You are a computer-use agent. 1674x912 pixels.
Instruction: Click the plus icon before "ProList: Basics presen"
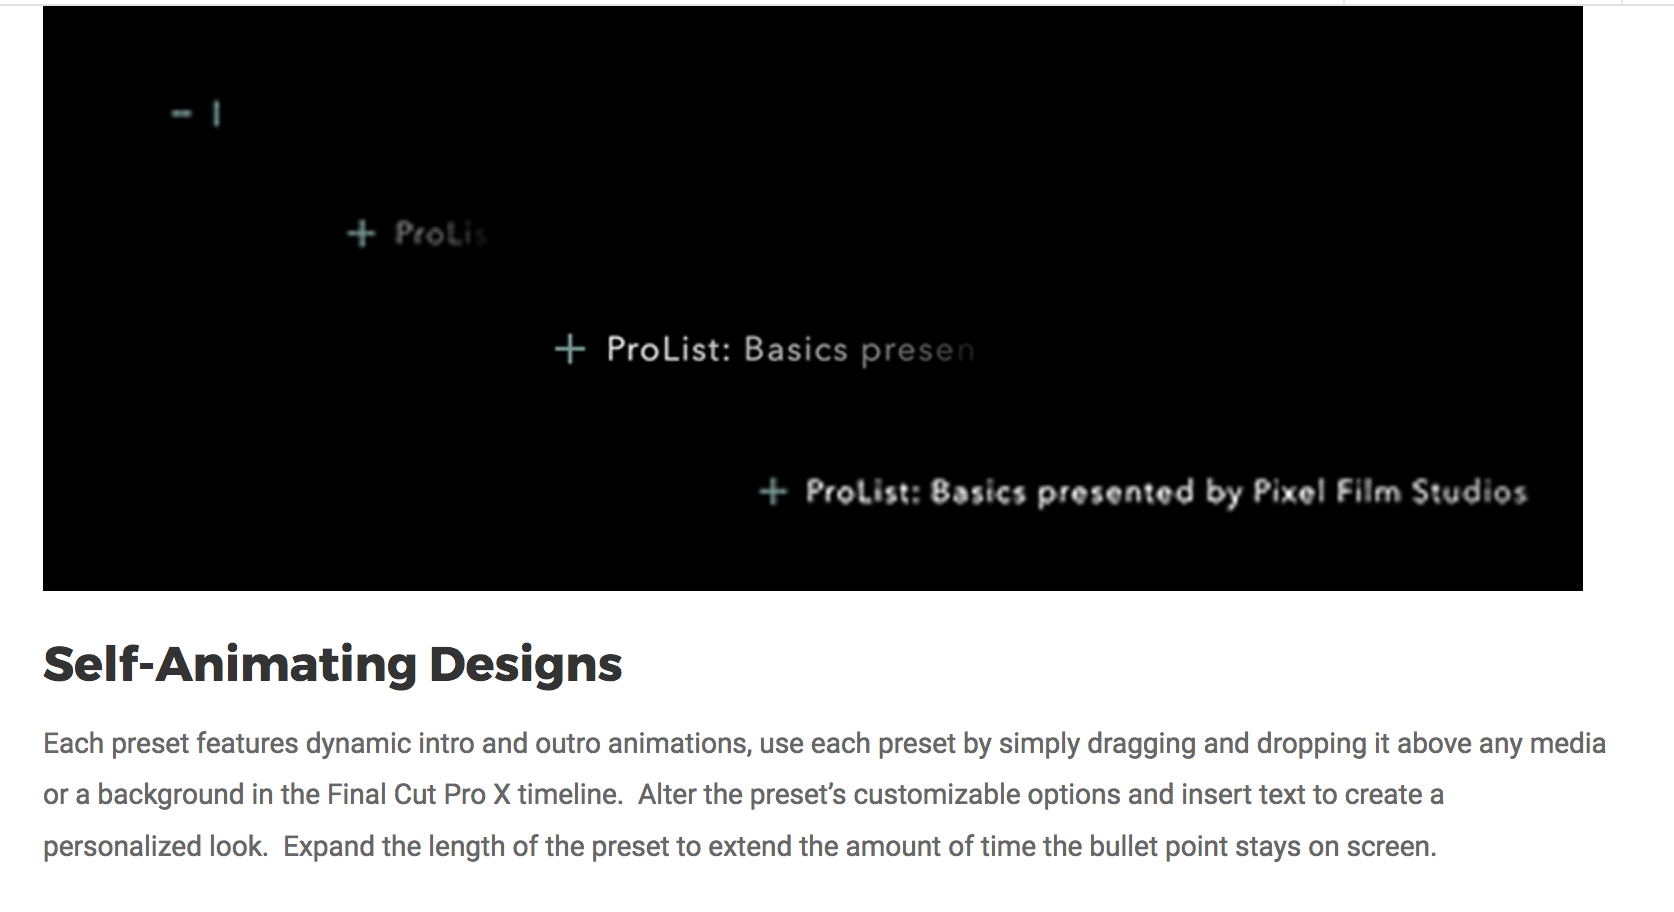(570, 349)
